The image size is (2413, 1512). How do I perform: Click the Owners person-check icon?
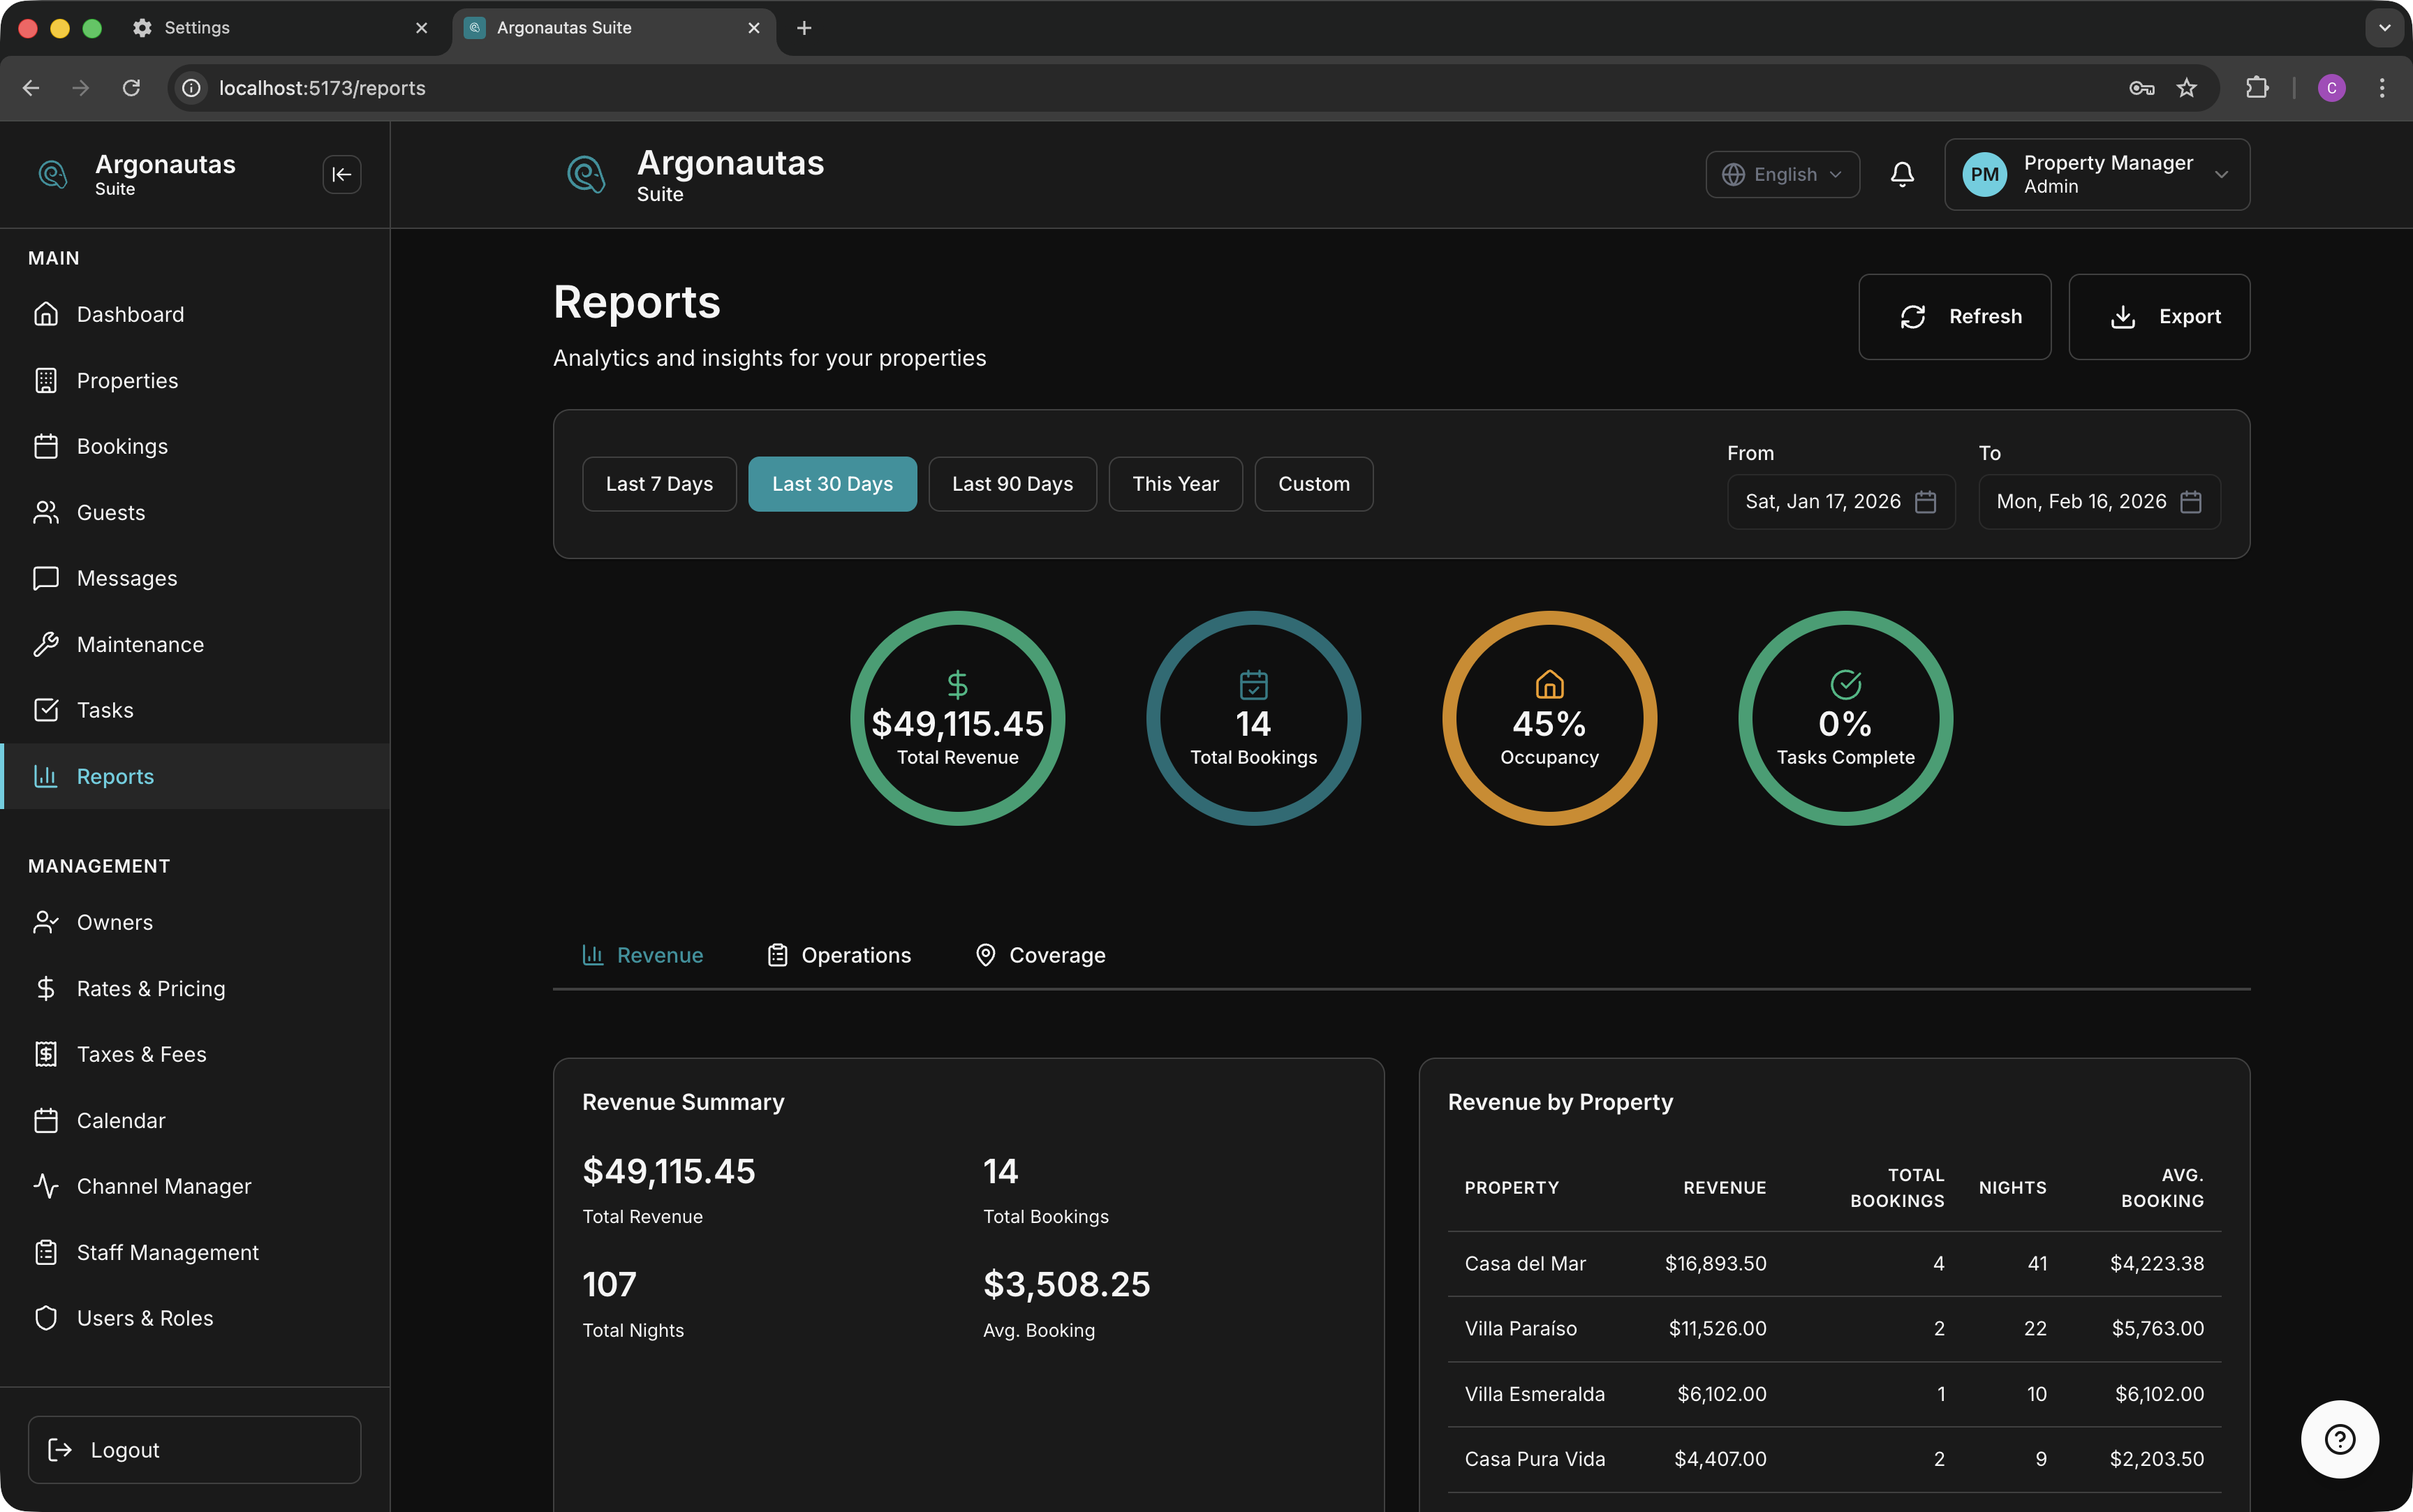46,922
